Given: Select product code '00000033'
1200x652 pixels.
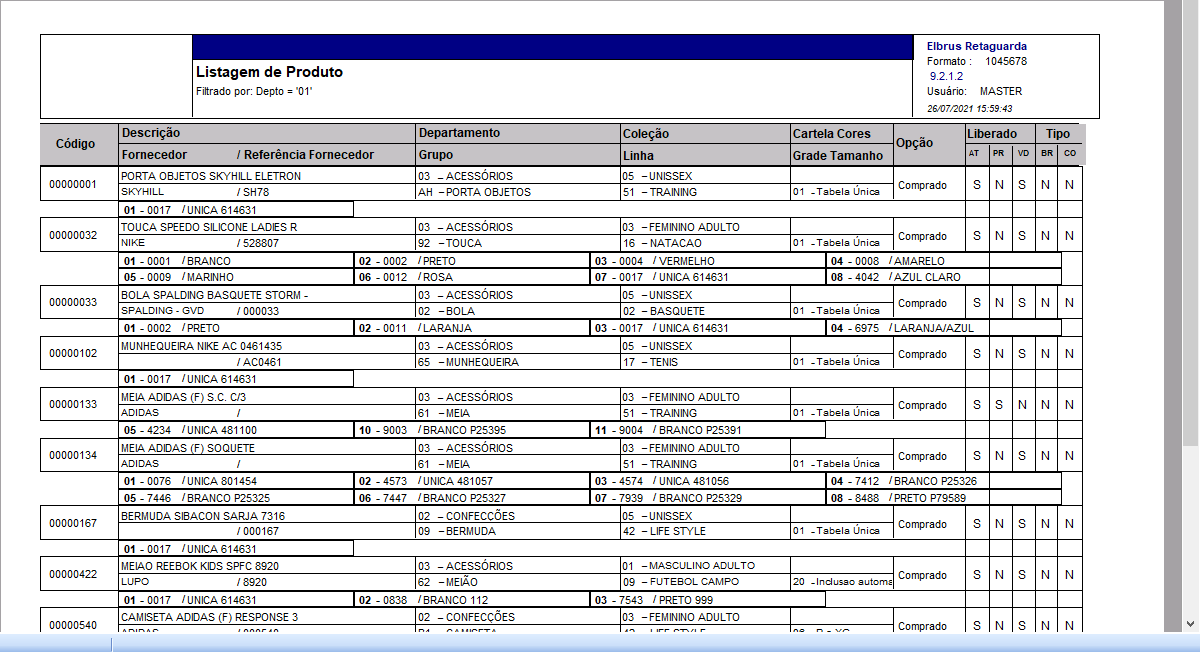Looking at the screenshot, I should coord(73,303).
